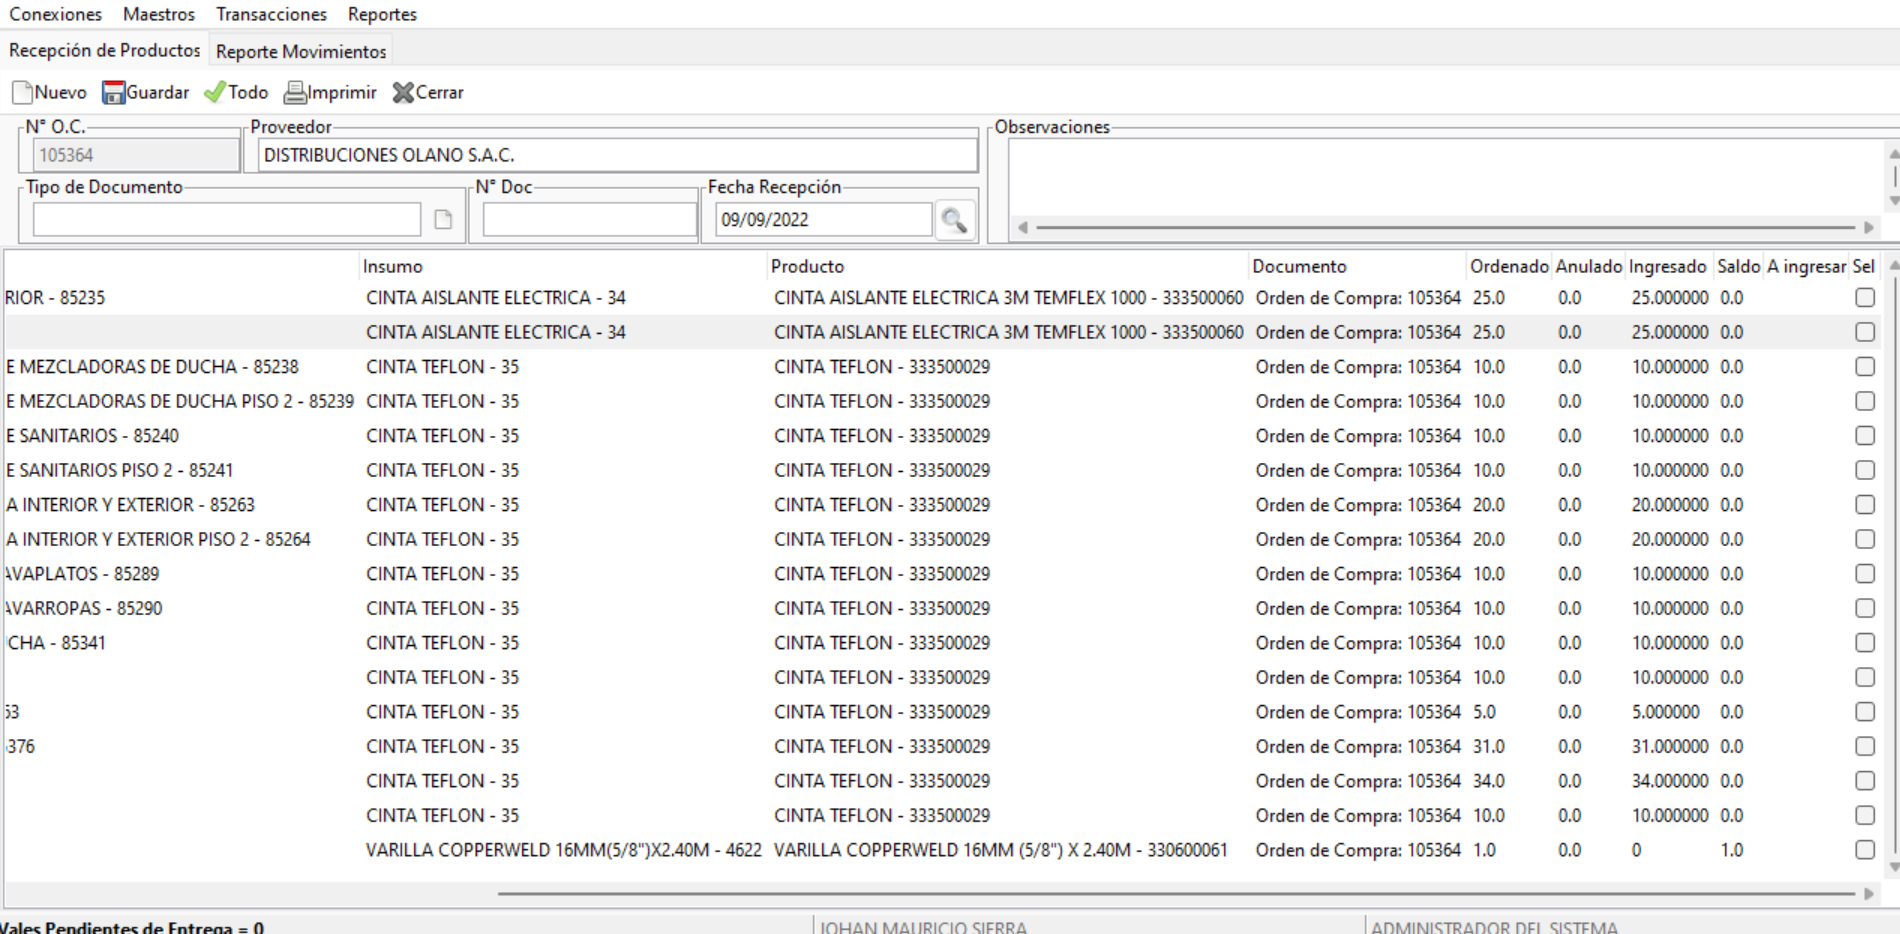
Task: Tick Sel checkbox for row with Ordenado 31.0
Action: tap(1865, 746)
